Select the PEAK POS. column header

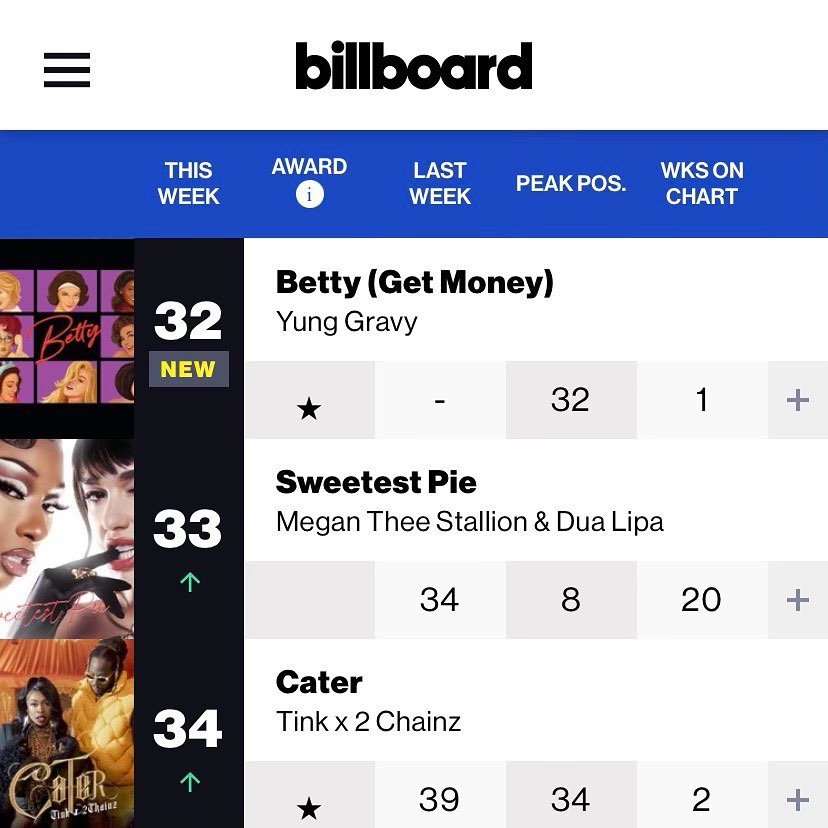point(570,184)
